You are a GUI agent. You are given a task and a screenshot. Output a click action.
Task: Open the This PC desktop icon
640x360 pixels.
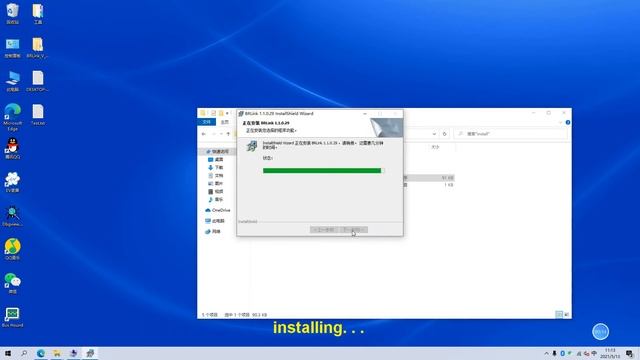[x=13, y=81]
